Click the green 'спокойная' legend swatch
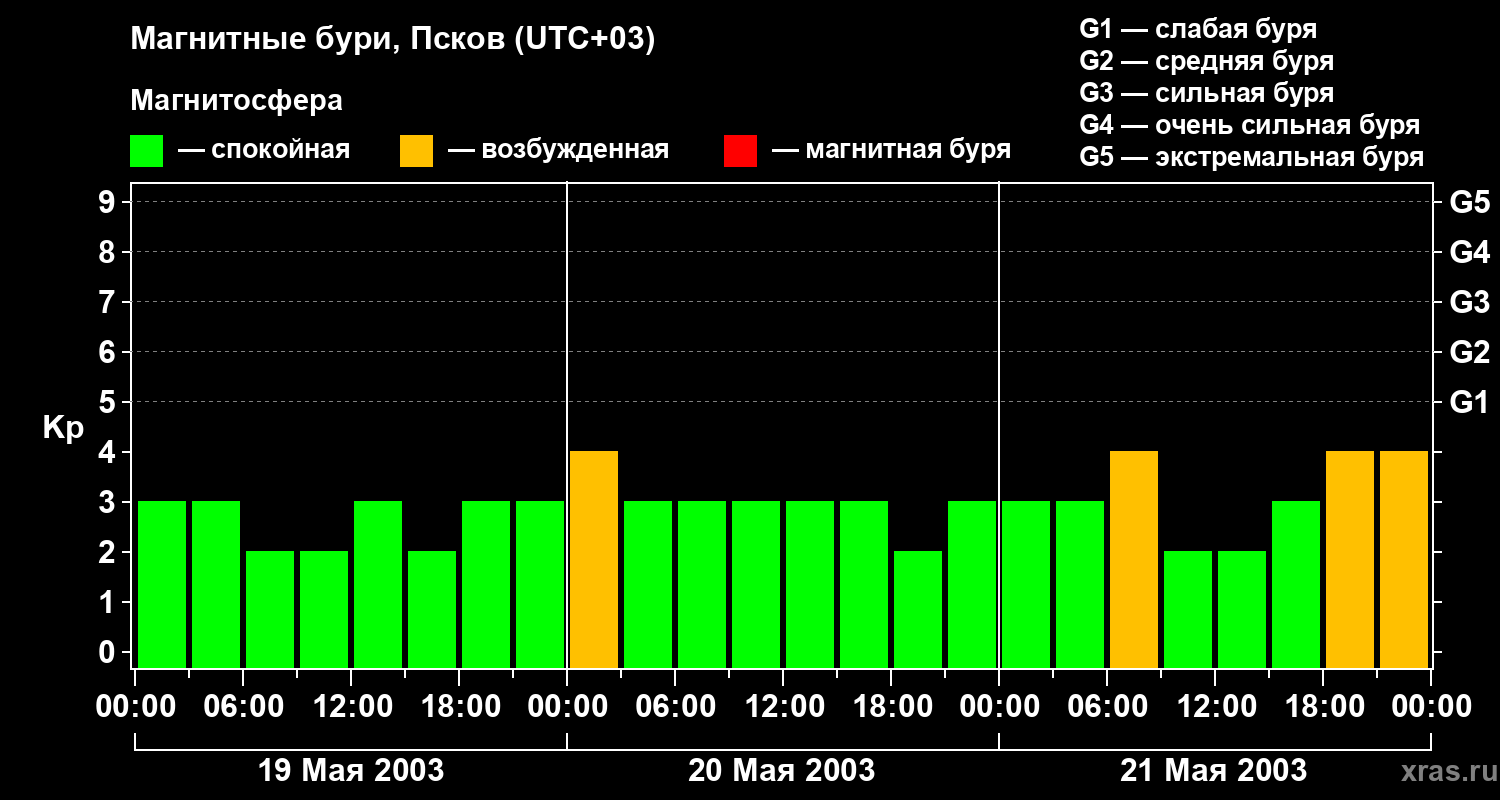 click(146, 151)
